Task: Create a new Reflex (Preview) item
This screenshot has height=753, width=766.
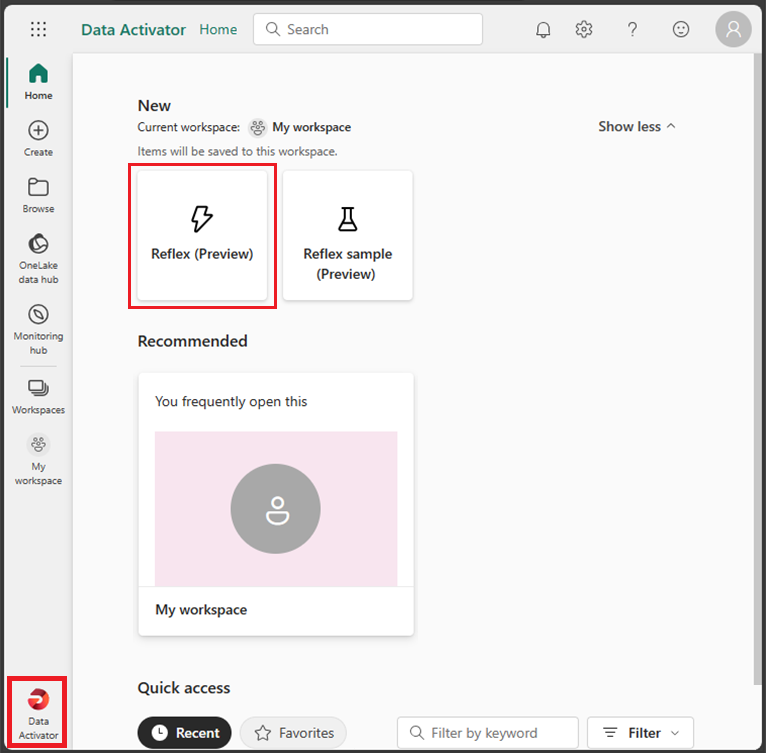Action: pyautogui.click(x=202, y=236)
